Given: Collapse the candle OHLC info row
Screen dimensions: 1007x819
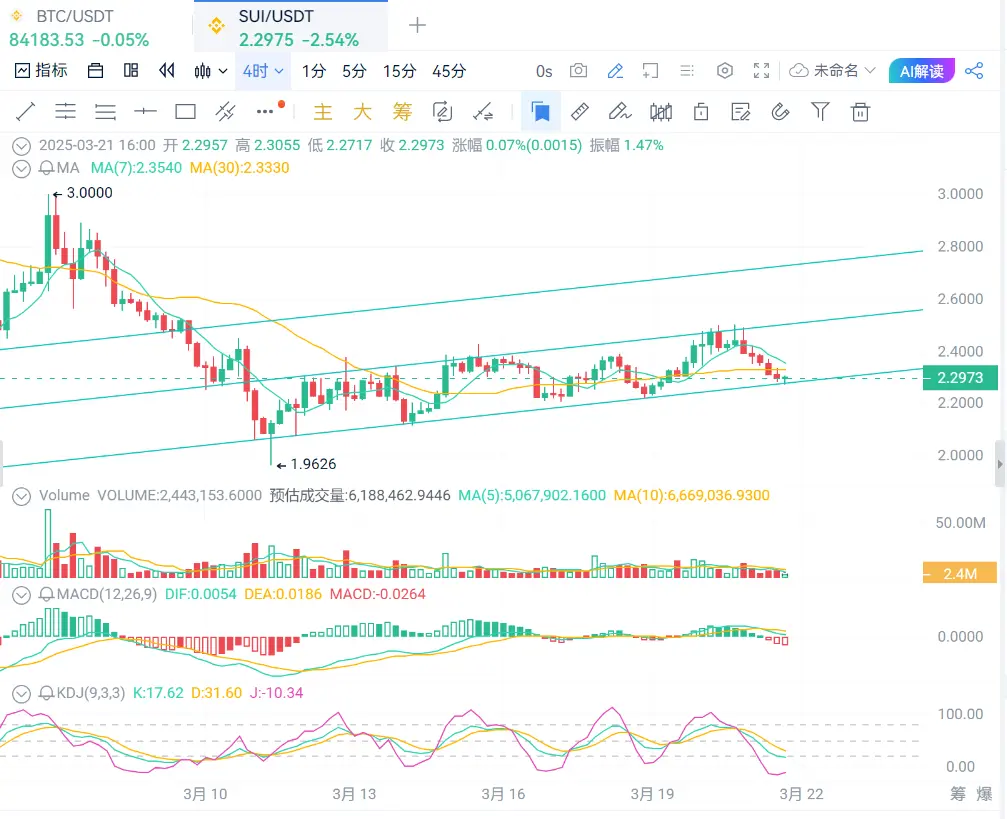Looking at the screenshot, I should coord(21,146).
